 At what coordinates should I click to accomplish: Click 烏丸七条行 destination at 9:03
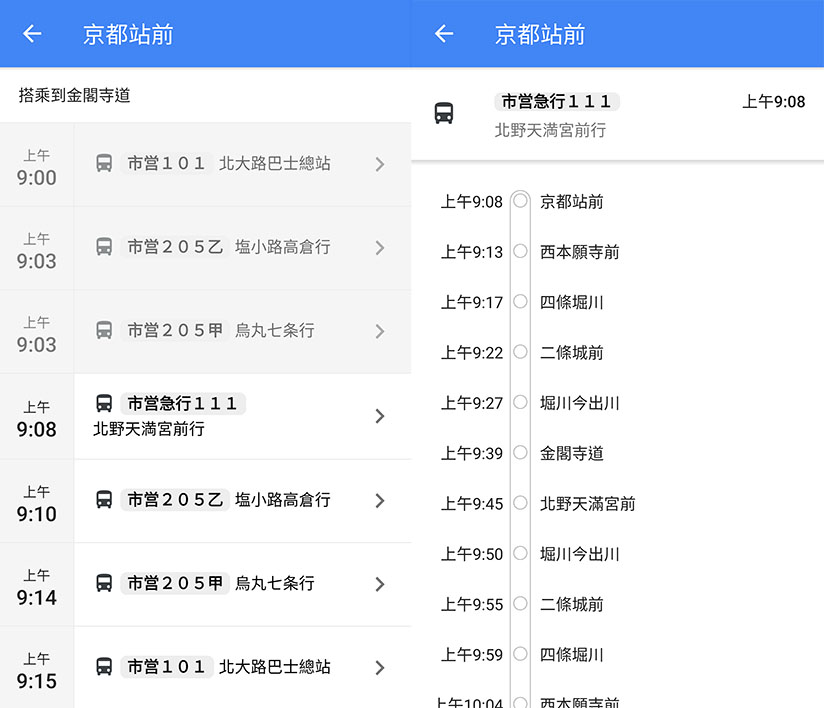pyautogui.click(x=274, y=330)
